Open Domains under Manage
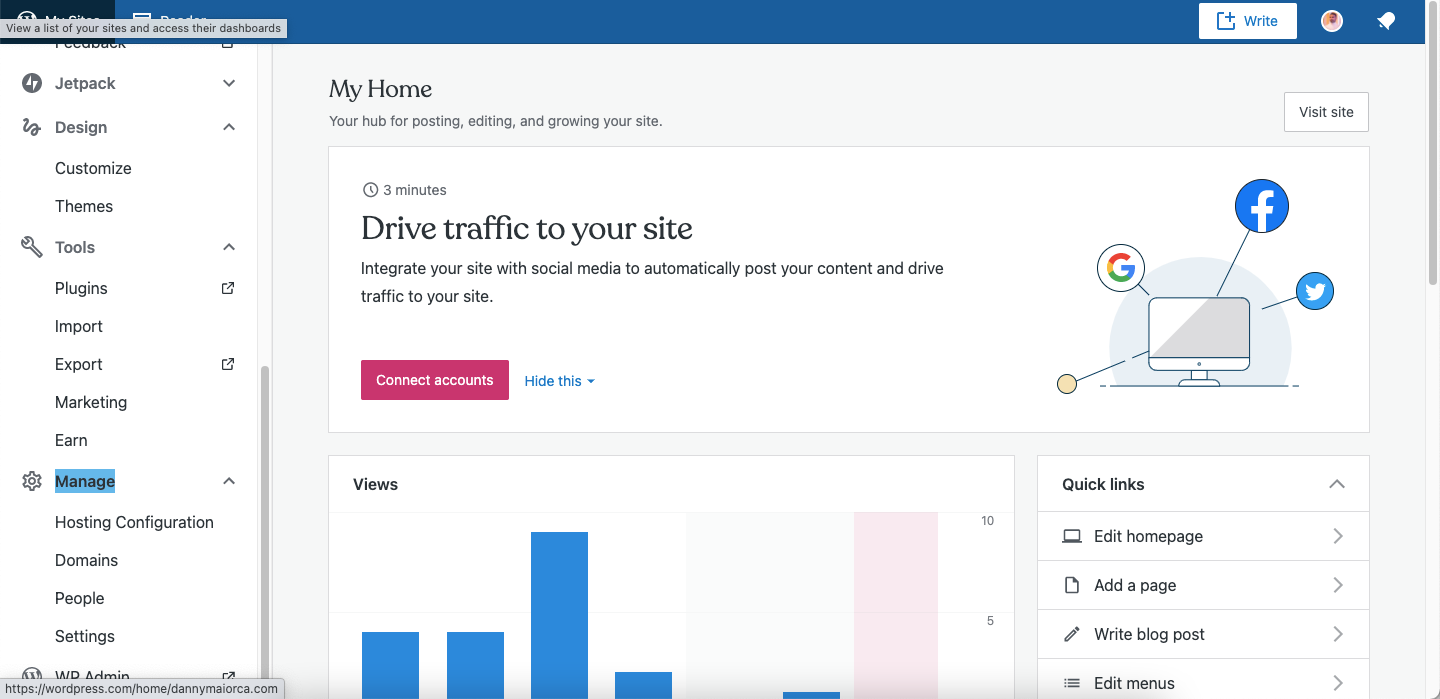Viewport: 1440px width, 699px height. (x=86, y=560)
